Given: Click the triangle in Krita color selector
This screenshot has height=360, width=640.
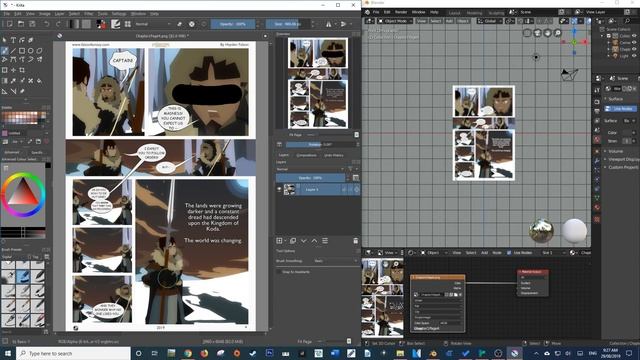Looking at the screenshot, I should pos(23,193).
